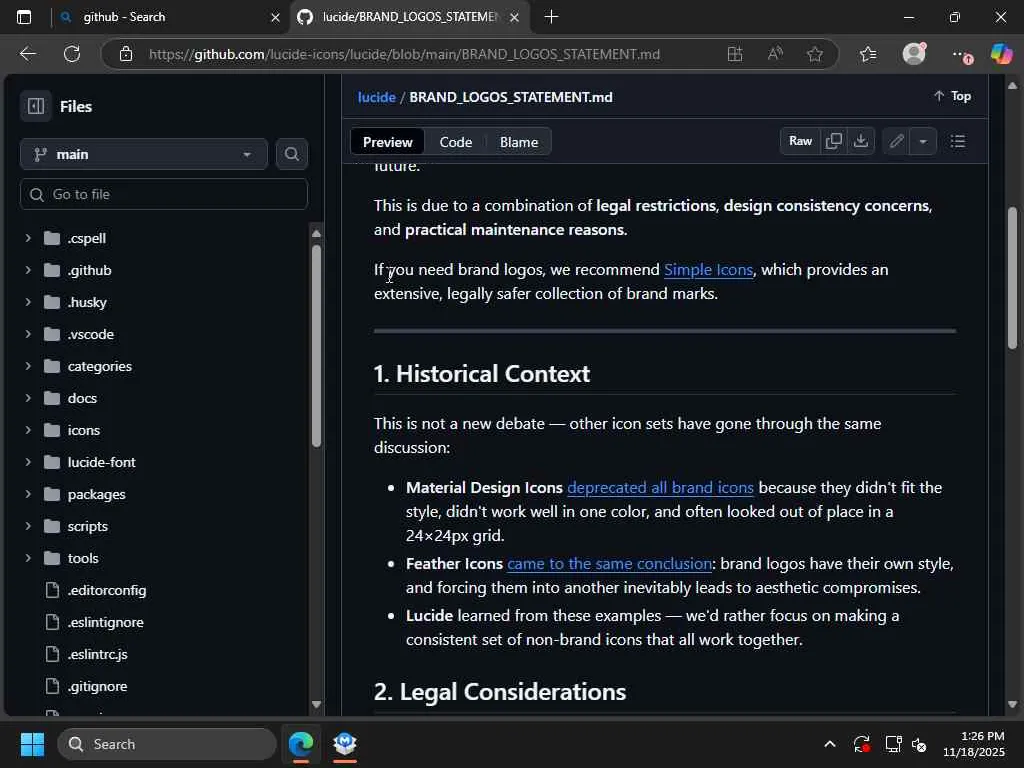The height and width of the screenshot is (768, 1024).
Task: Open the Simple Icons link
Action: (x=708, y=270)
